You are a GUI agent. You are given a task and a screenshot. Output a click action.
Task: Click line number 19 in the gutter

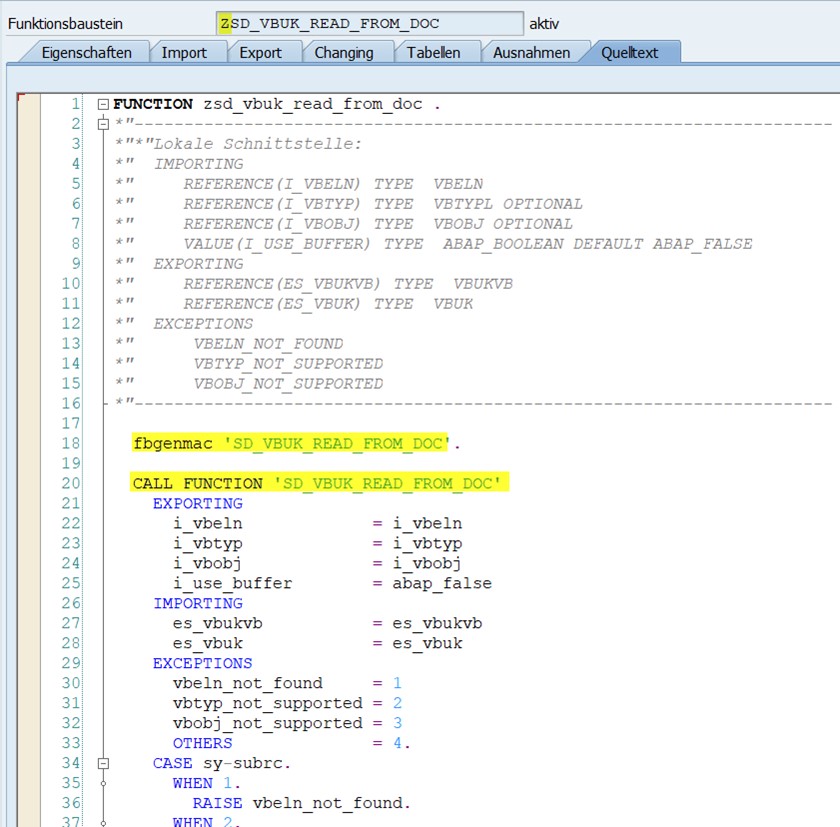point(71,463)
